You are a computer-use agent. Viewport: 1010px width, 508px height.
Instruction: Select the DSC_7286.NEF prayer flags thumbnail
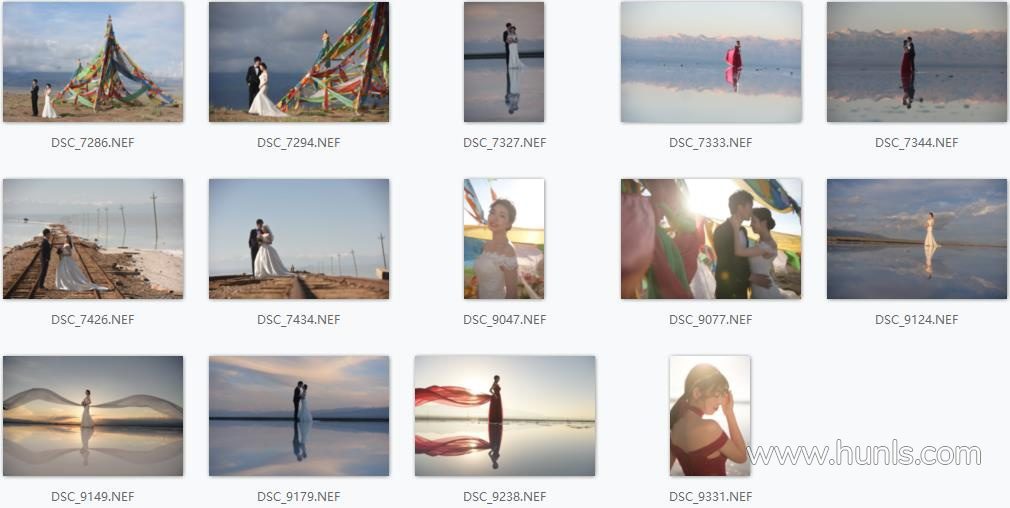[x=93, y=62]
